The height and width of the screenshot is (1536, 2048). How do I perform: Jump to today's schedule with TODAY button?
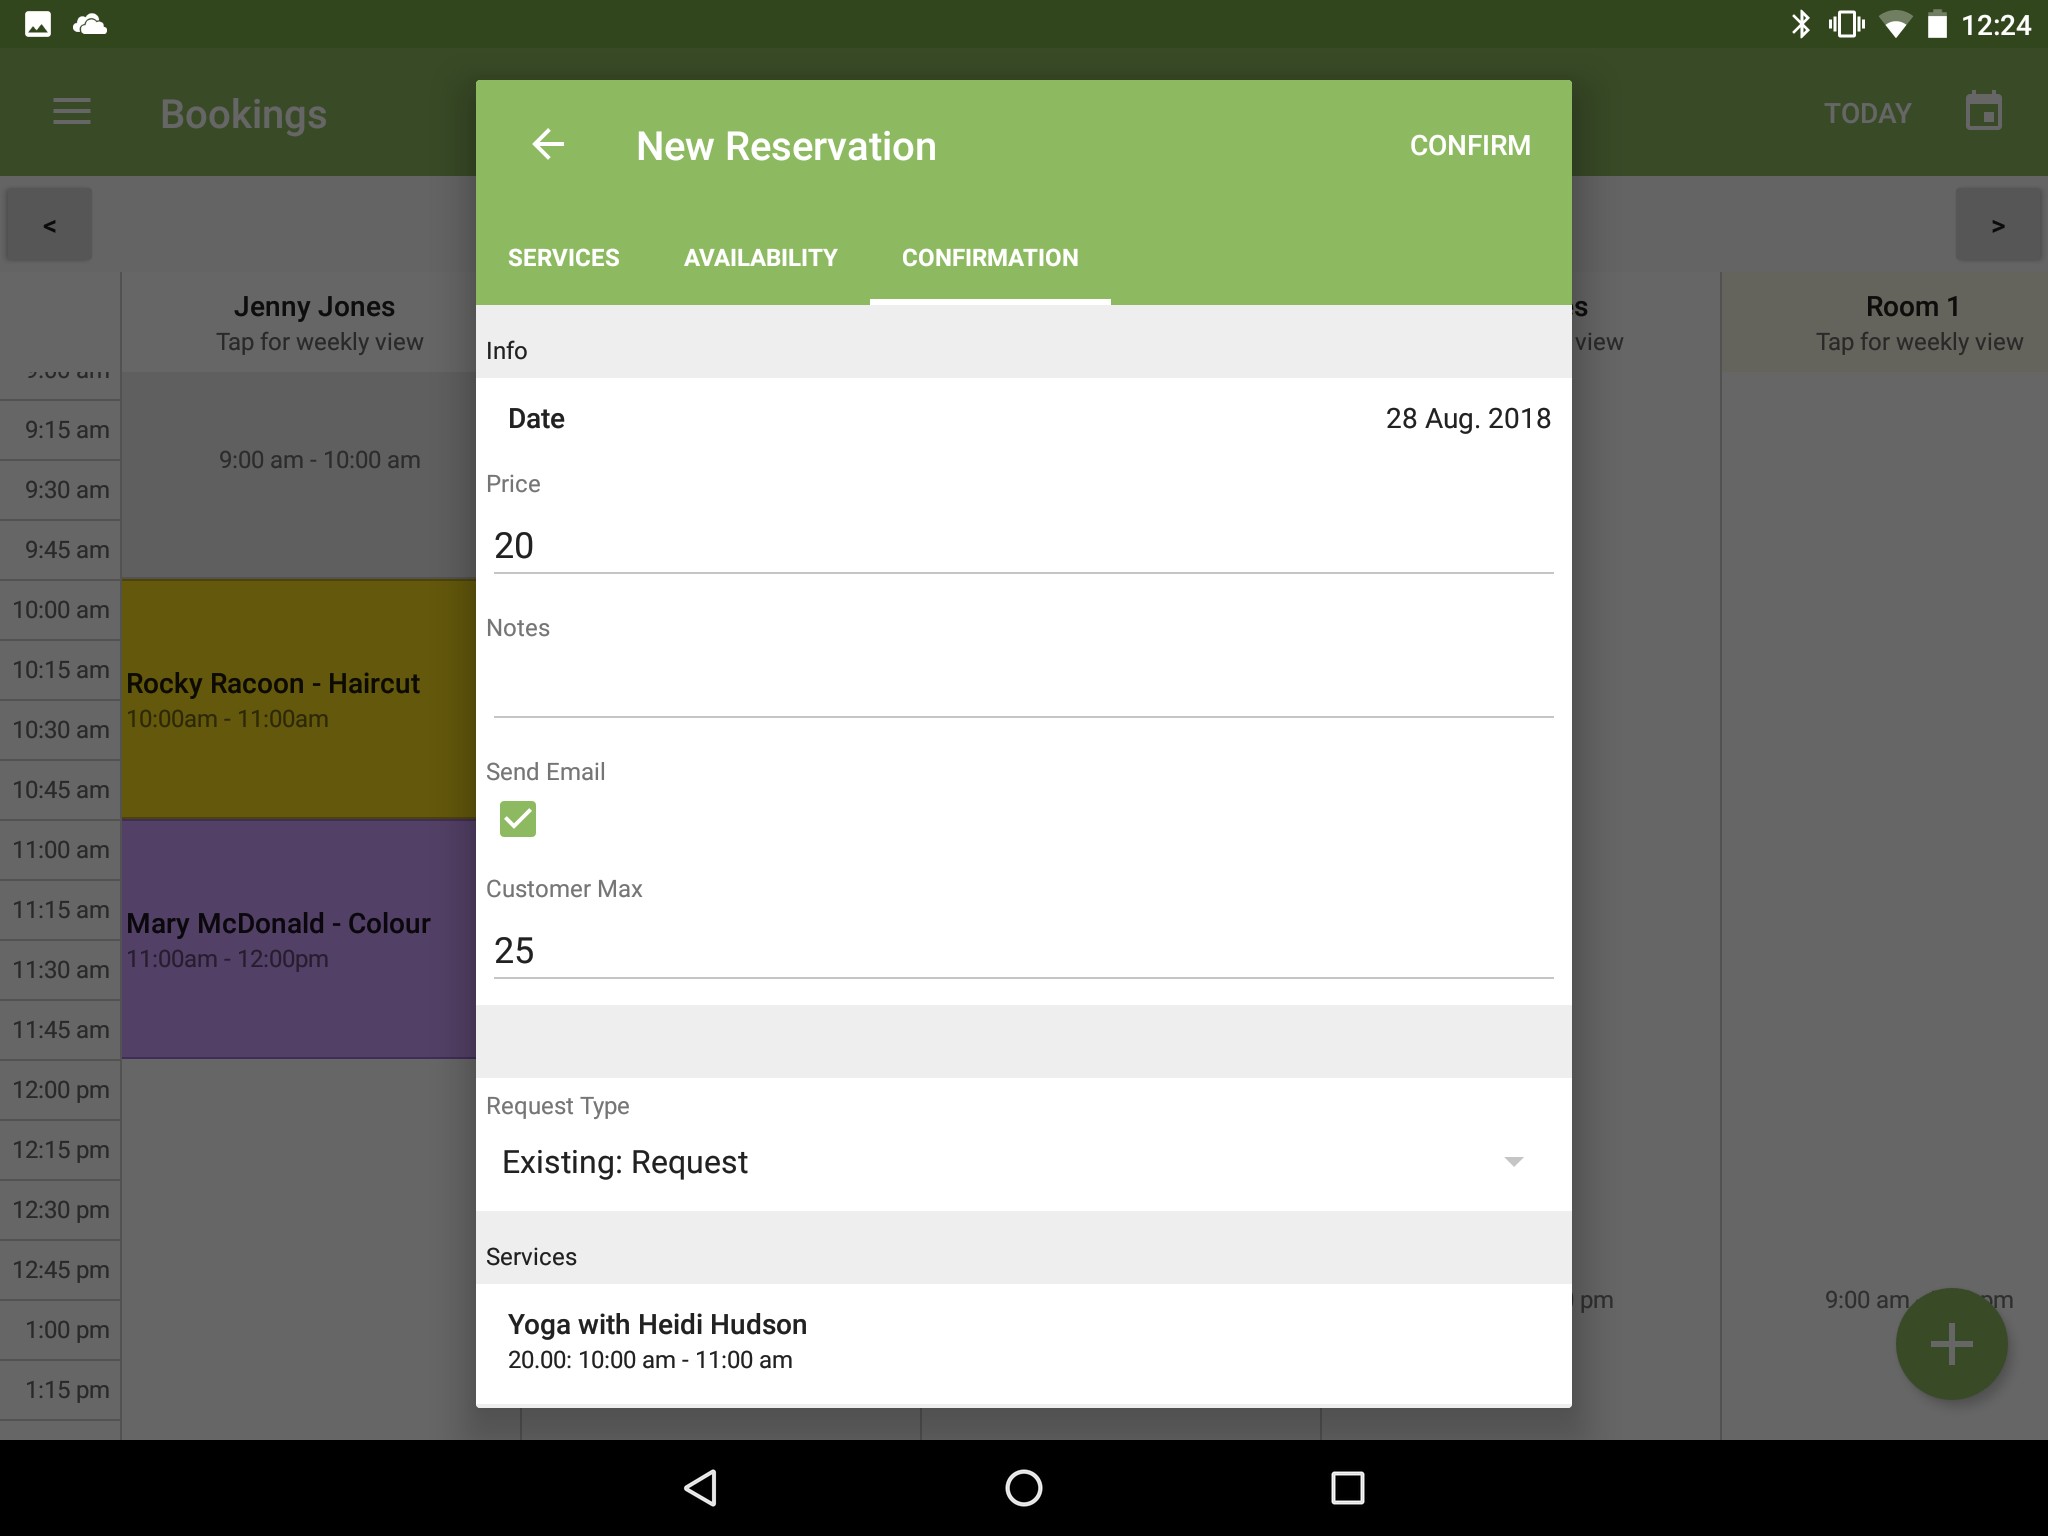pyautogui.click(x=1866, y=112)
